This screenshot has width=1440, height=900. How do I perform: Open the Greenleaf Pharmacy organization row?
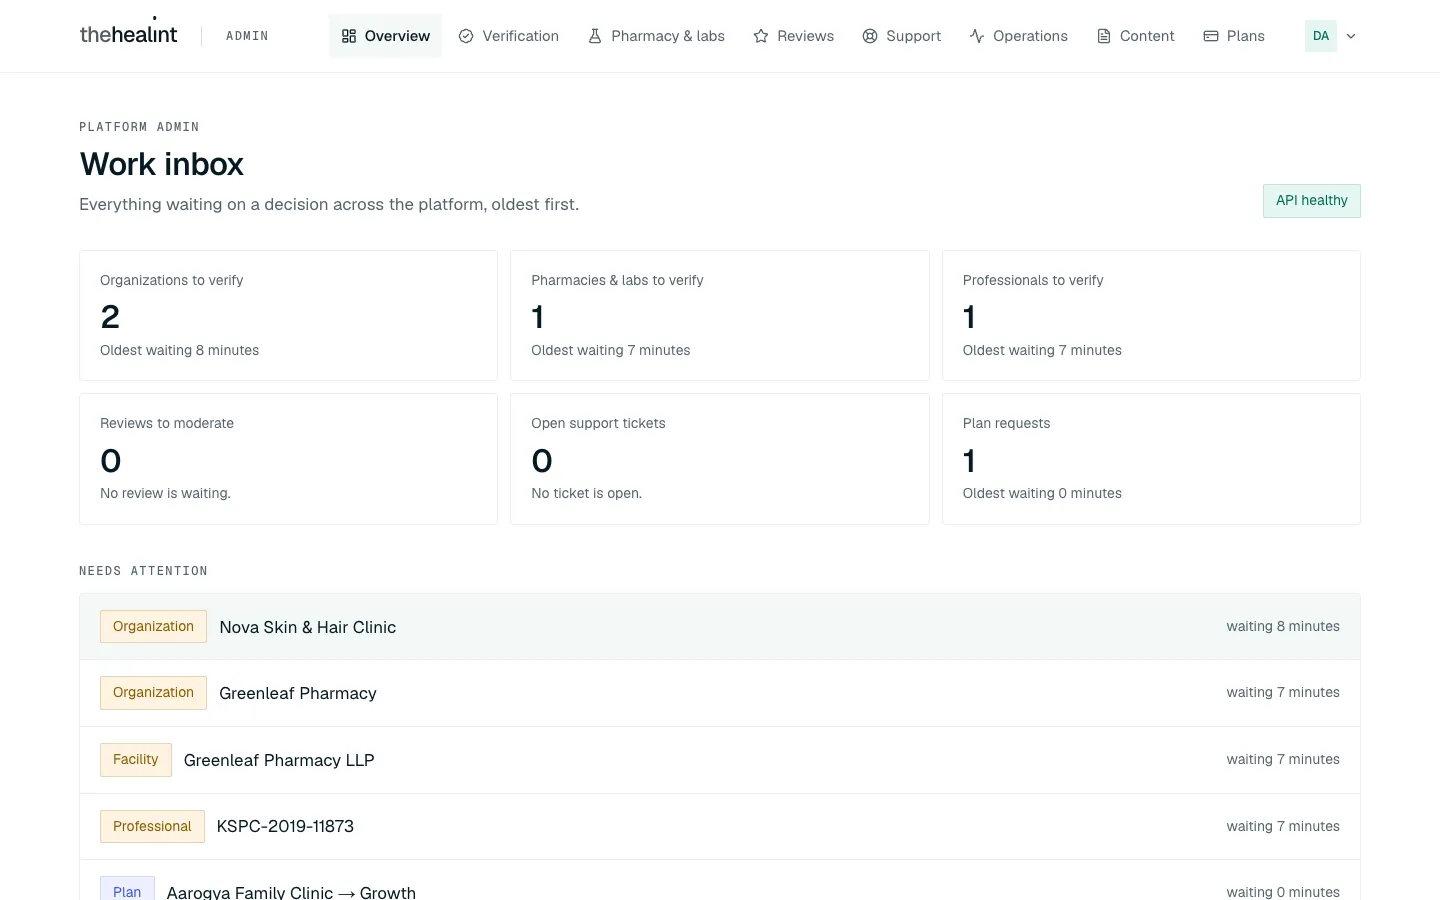720,693
